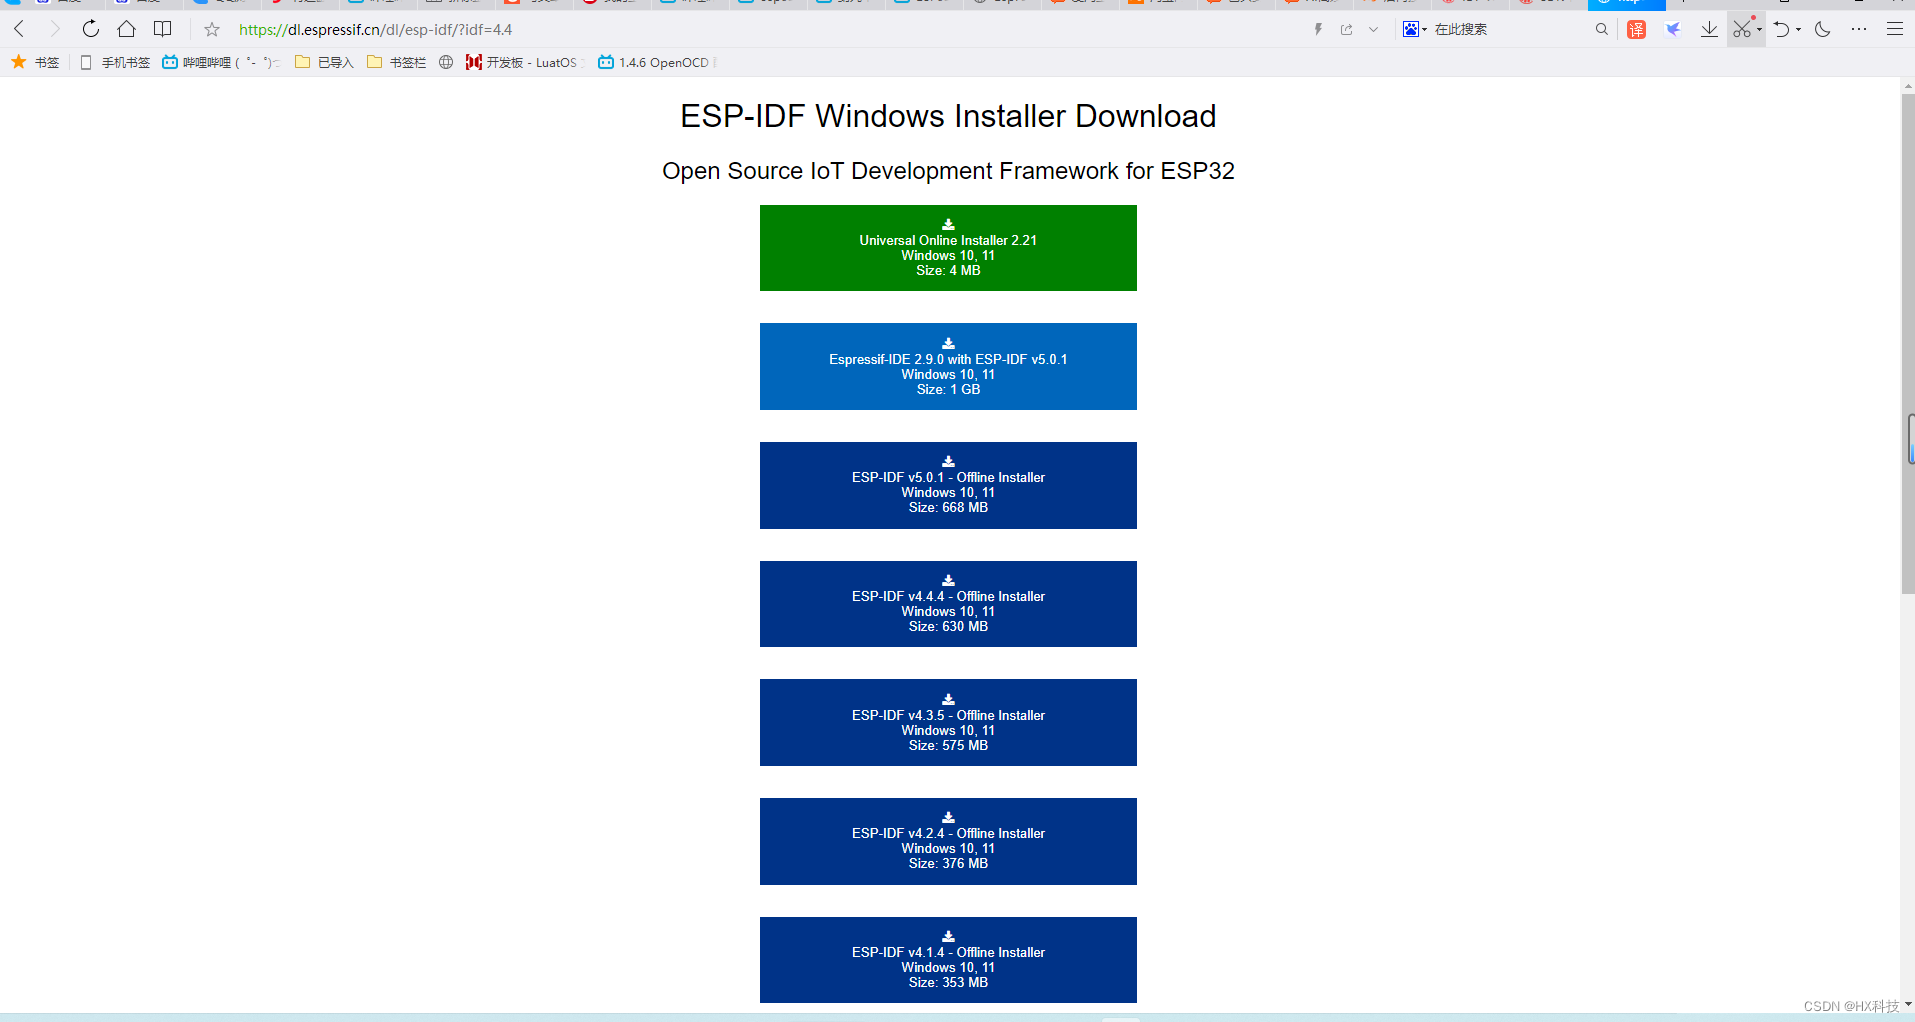Expand the screenshot tool dropdown arrow
The image size is (1915, 1022).
pyautogui.click(x=1759, y=30)
